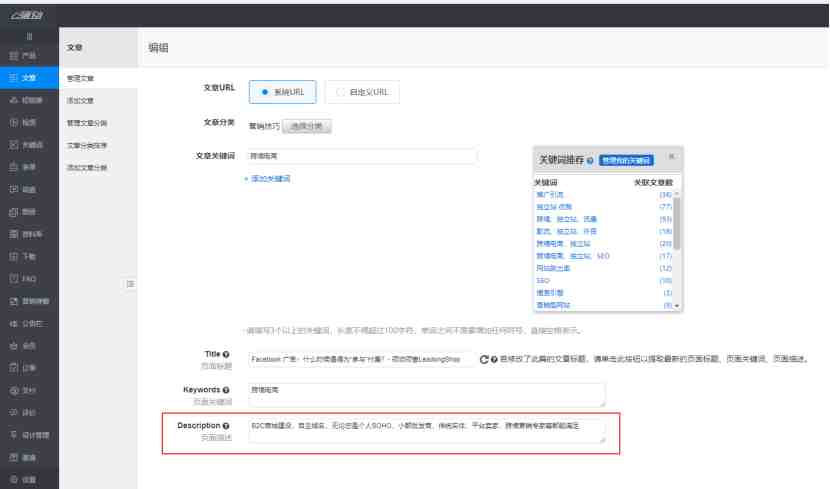Open 添加文章分类 in the submenu
This screenshot has width=830, height=489.
pos(87,168)
